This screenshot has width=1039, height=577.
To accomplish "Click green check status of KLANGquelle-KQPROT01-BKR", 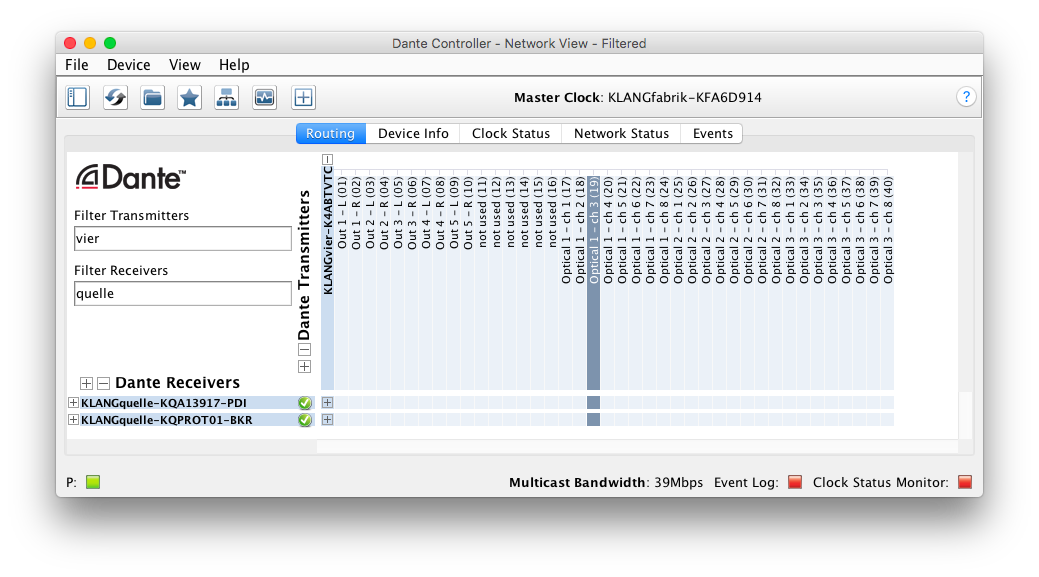I will pos(305,420).
